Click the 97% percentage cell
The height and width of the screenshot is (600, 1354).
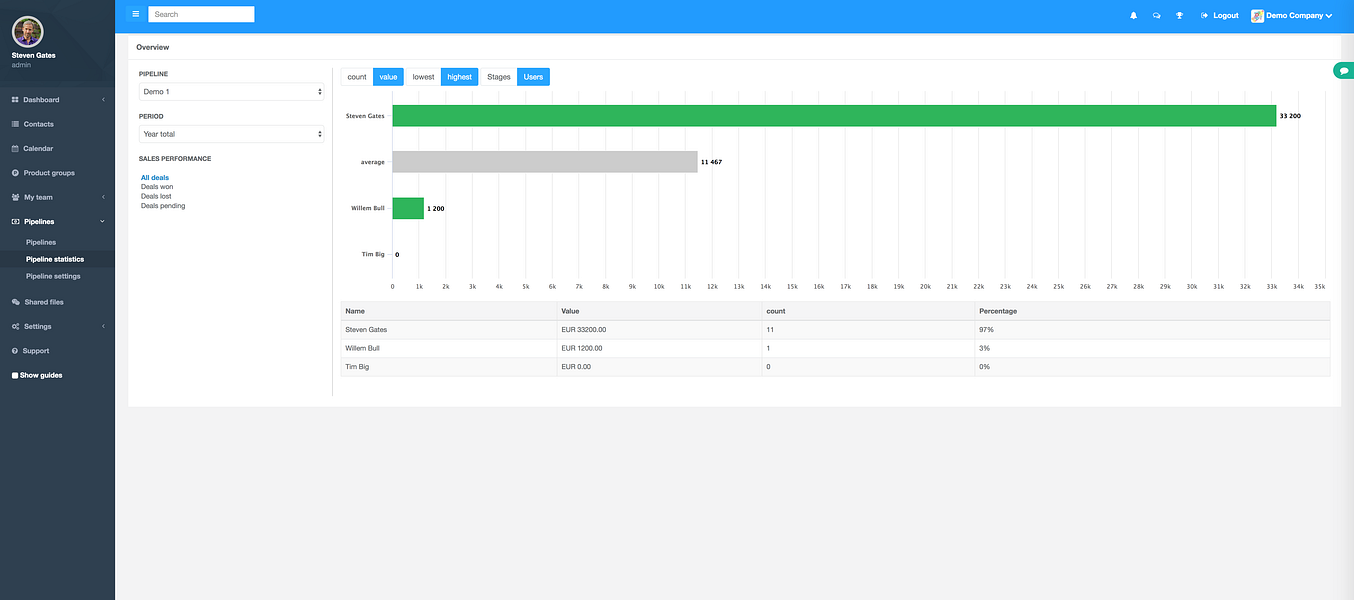[x=1153, y=329]
